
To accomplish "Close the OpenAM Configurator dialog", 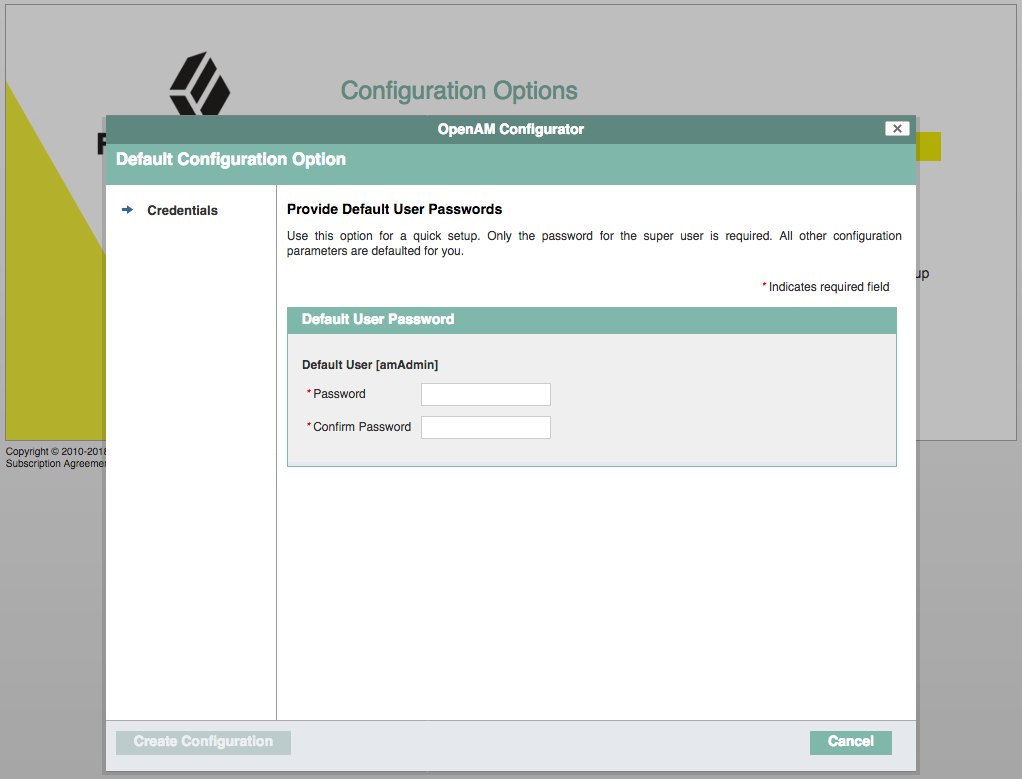I will 897,128.
